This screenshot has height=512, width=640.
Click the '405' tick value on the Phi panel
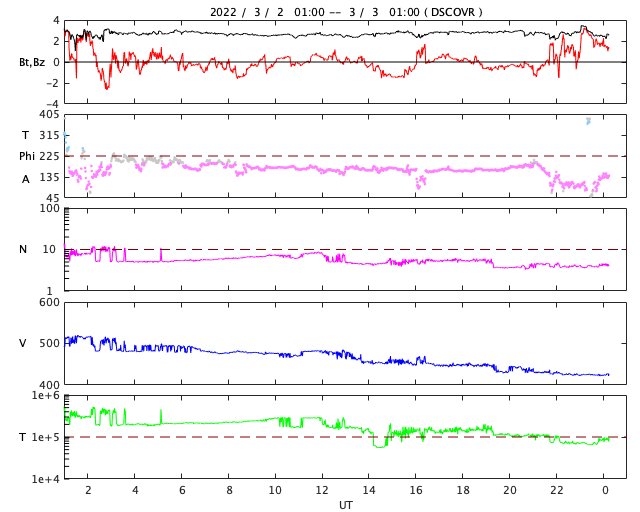pos(49,115)
